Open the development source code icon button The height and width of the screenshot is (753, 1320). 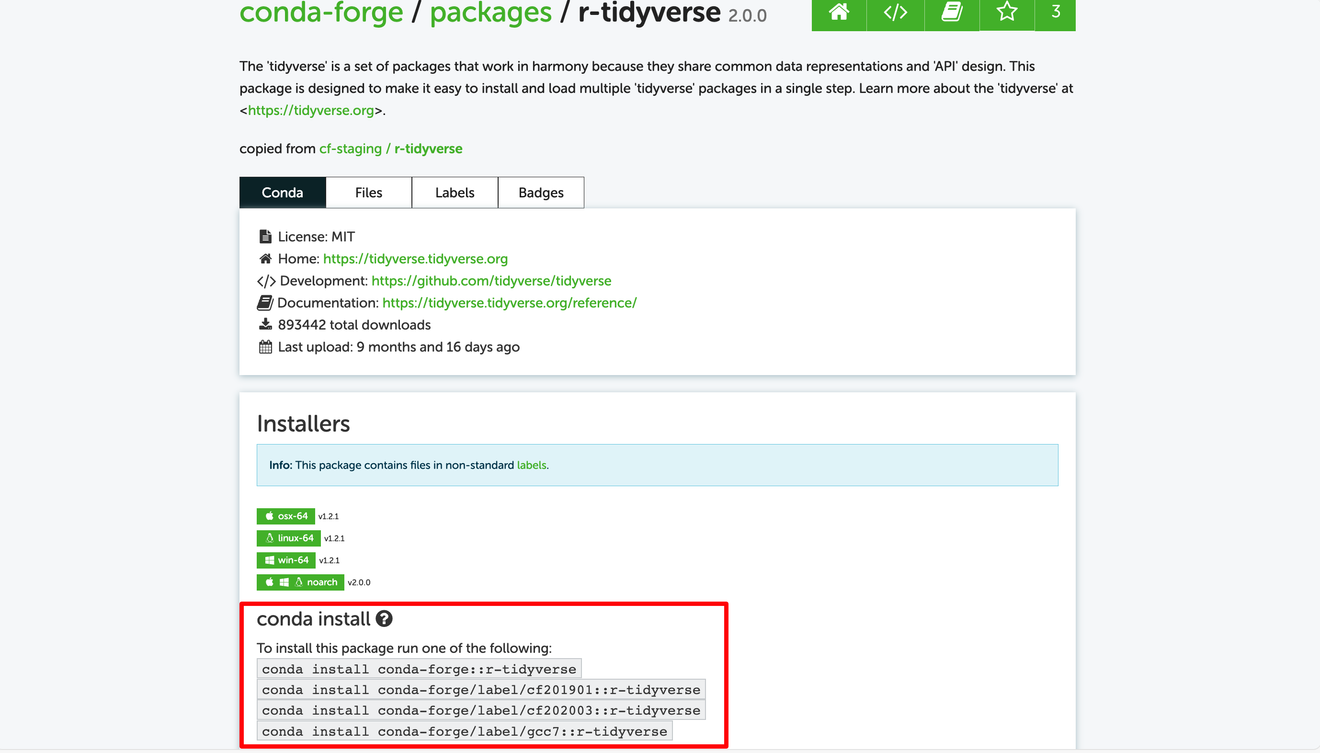[895, 13]
